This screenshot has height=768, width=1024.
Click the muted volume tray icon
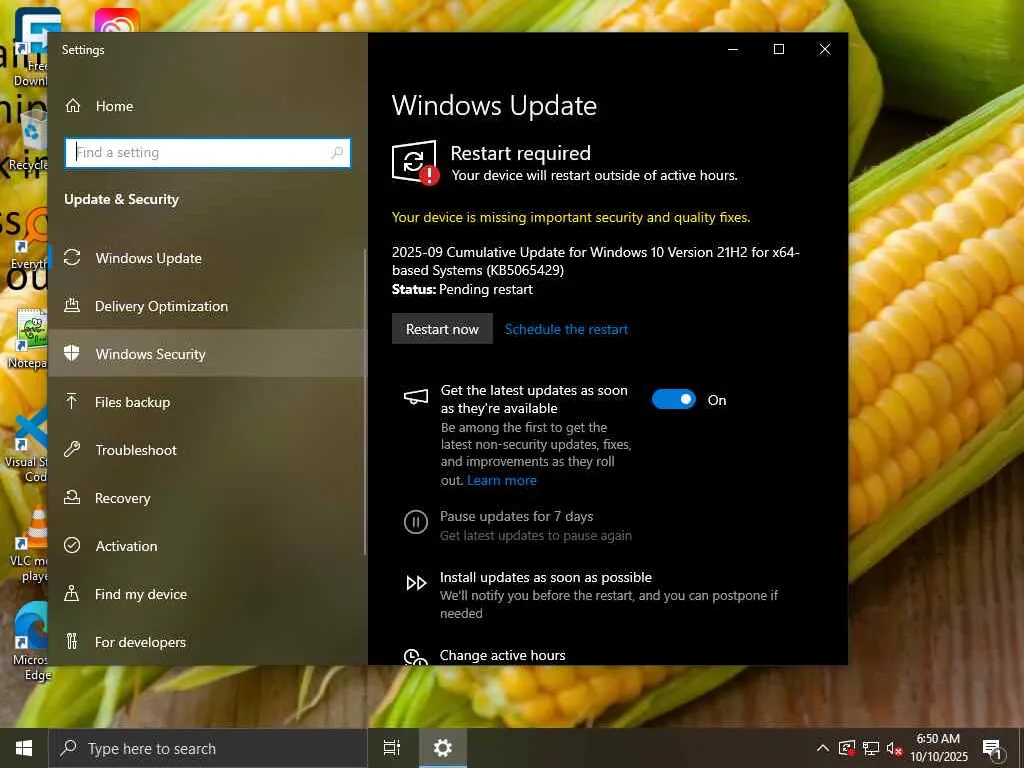895,748
